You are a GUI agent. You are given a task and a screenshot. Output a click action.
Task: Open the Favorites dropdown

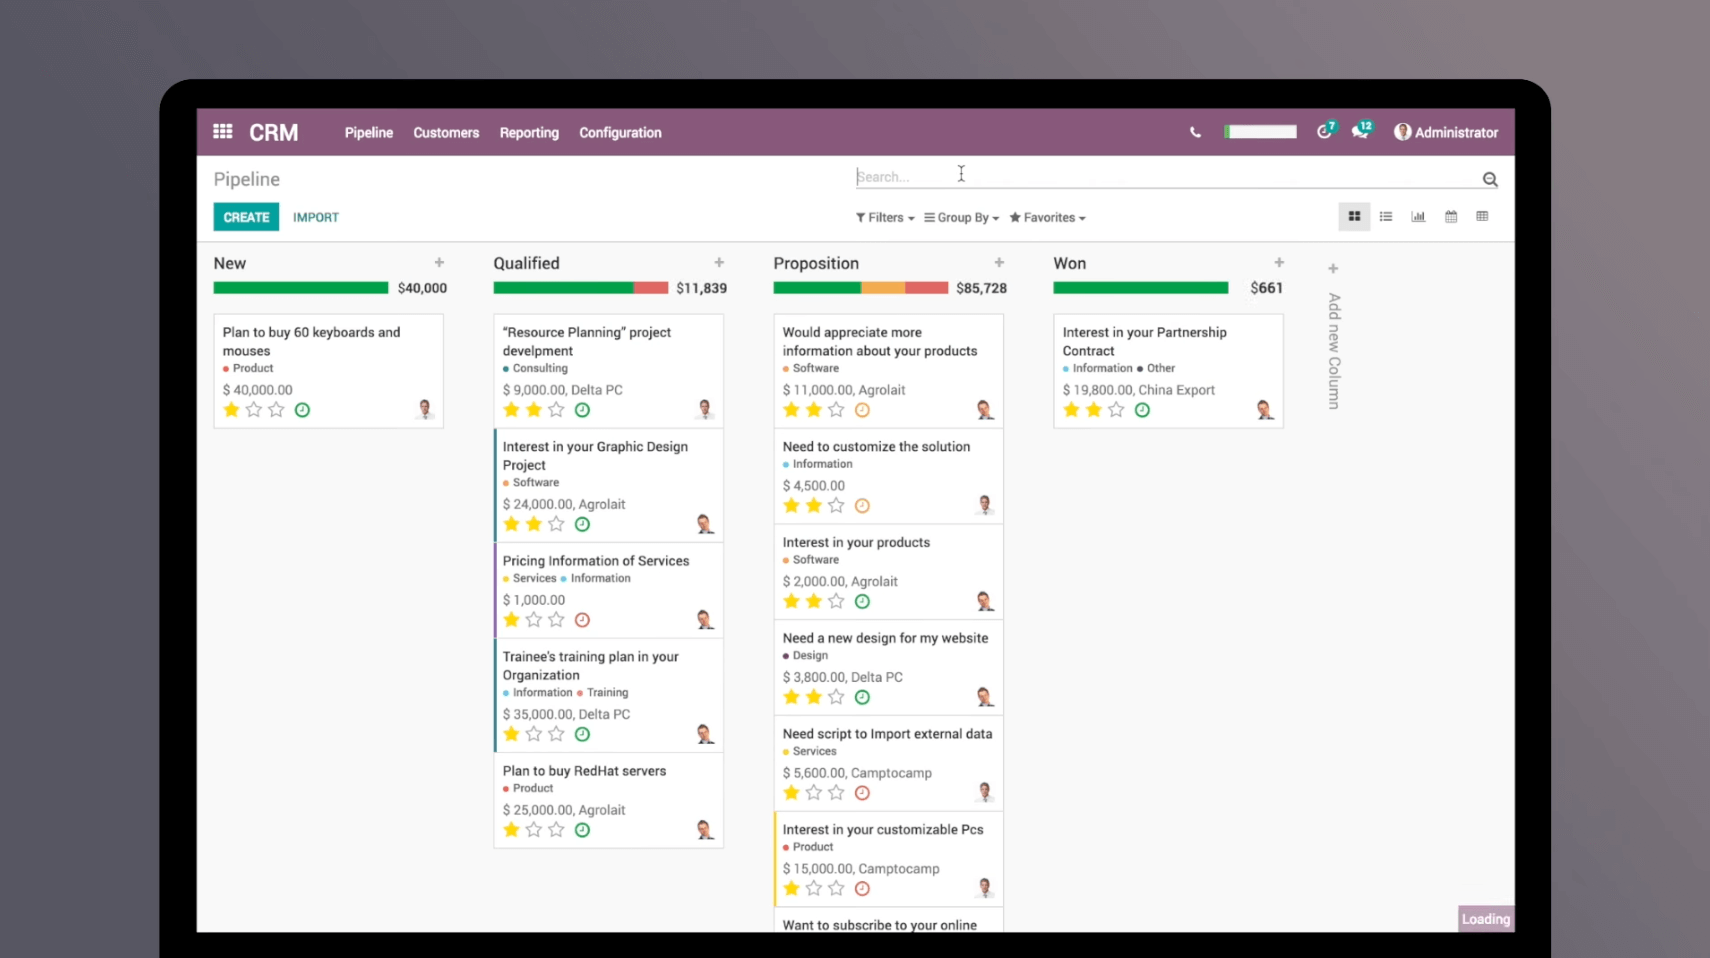(x=1046, y=217)
